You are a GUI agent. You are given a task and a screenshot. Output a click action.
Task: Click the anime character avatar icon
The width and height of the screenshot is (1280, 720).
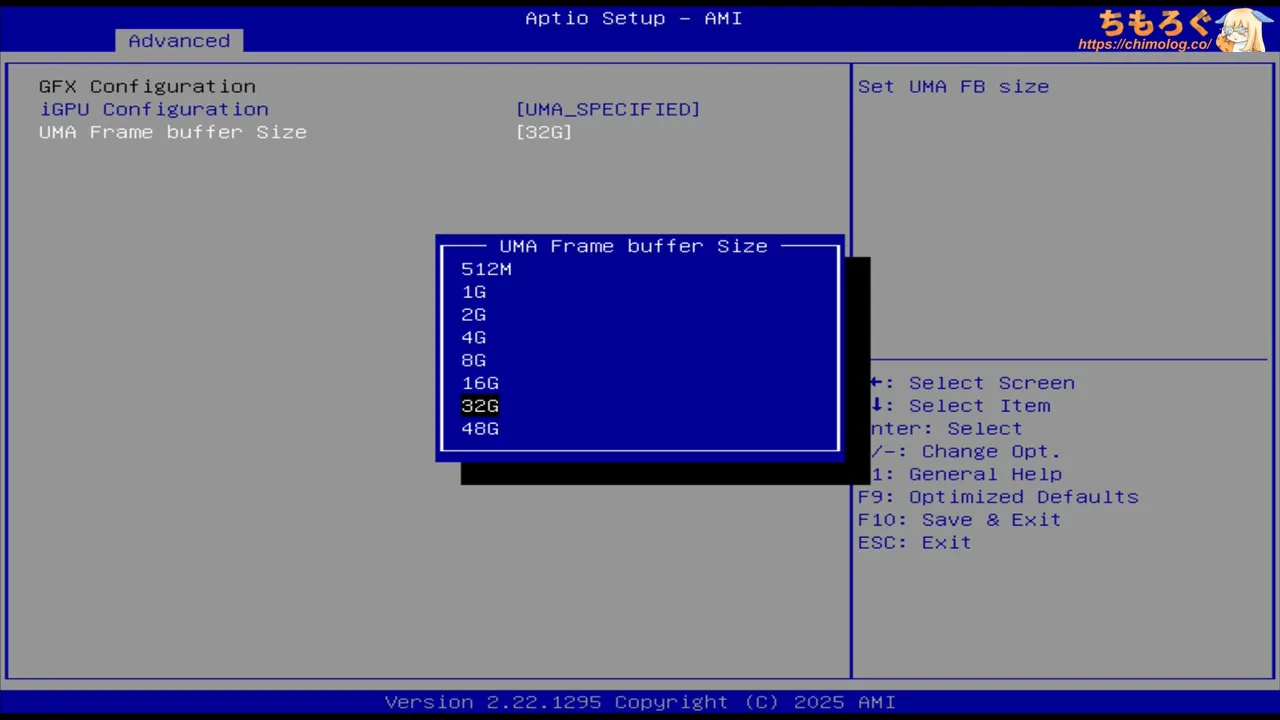tap(1244, 28)
